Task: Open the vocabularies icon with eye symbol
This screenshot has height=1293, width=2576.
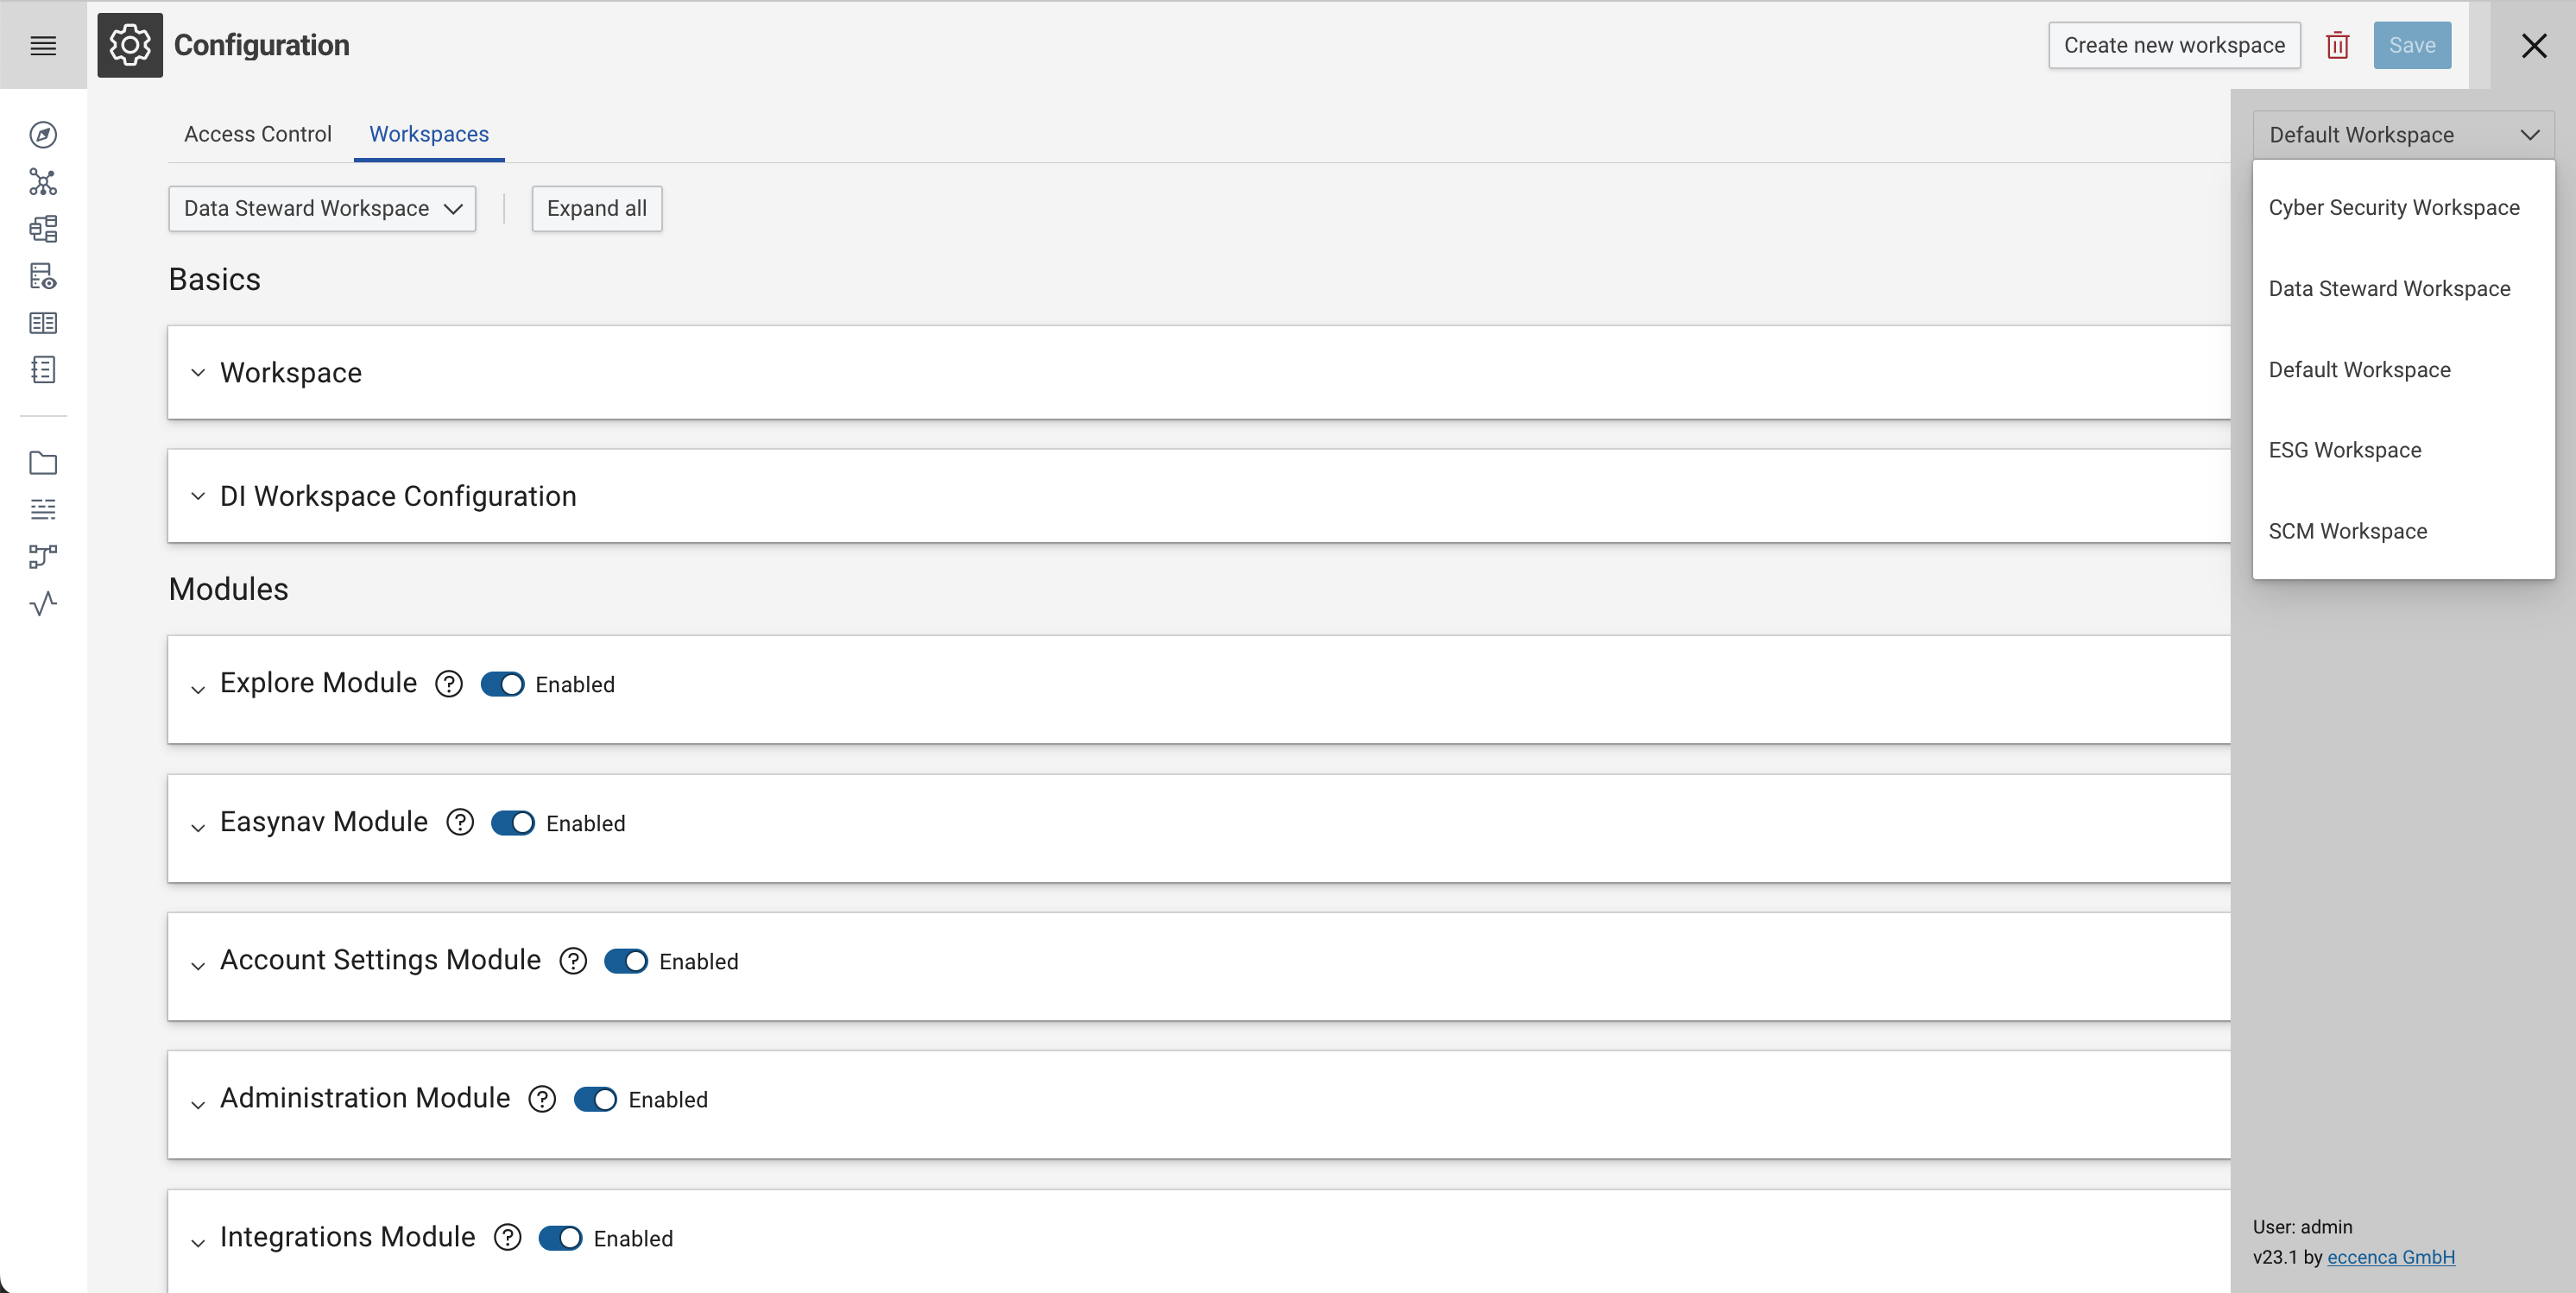Action: pos(43,276)
